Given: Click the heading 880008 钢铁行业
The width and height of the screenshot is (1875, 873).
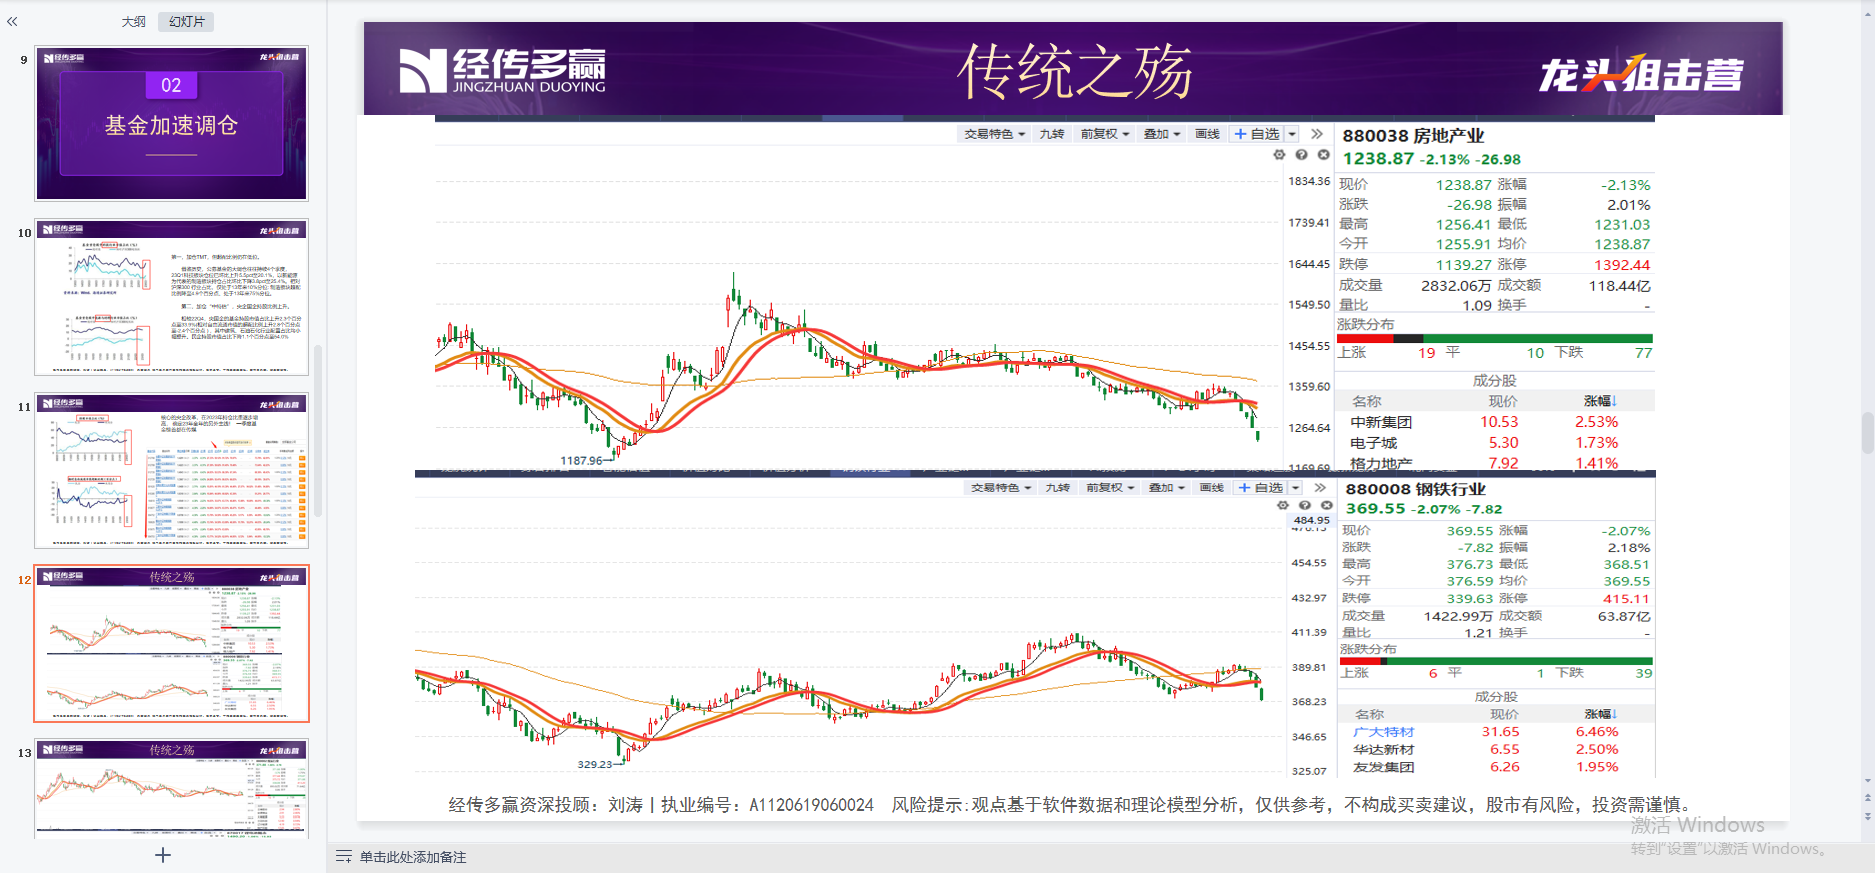Looking at the screenshot, I should pyautogui.click(x=1416, y=489).
